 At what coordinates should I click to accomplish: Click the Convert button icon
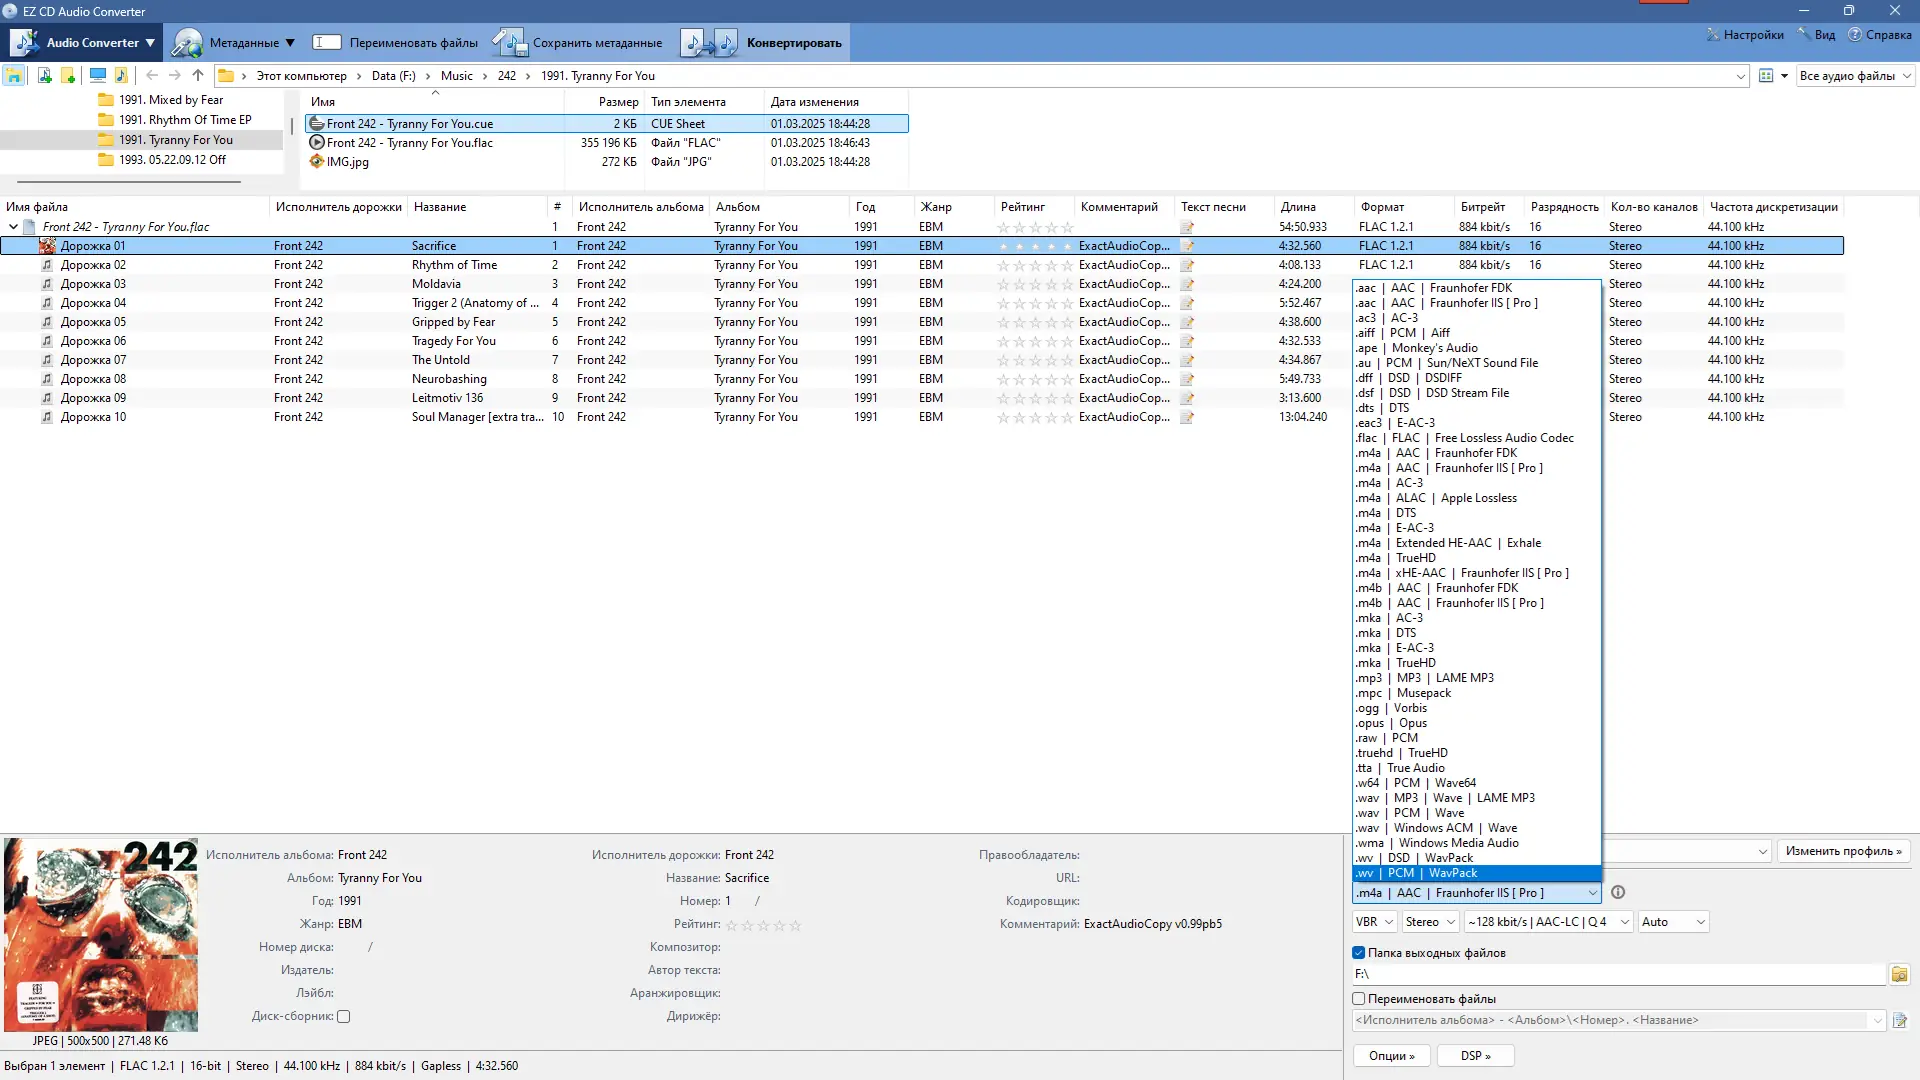(x=710, y=43)
